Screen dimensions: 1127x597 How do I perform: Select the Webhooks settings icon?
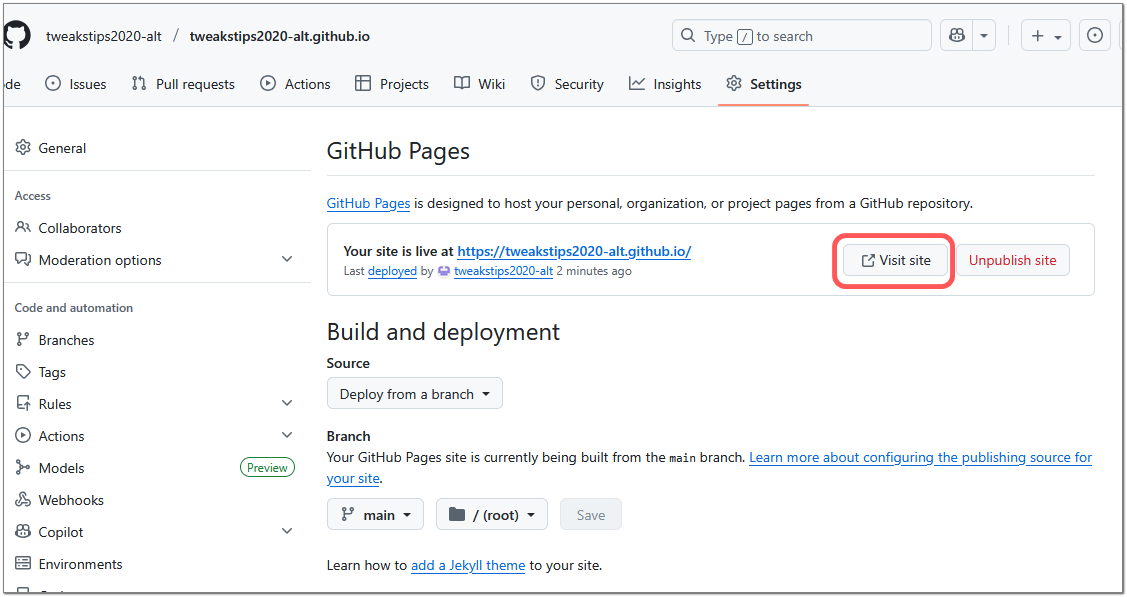pos(23,499)
